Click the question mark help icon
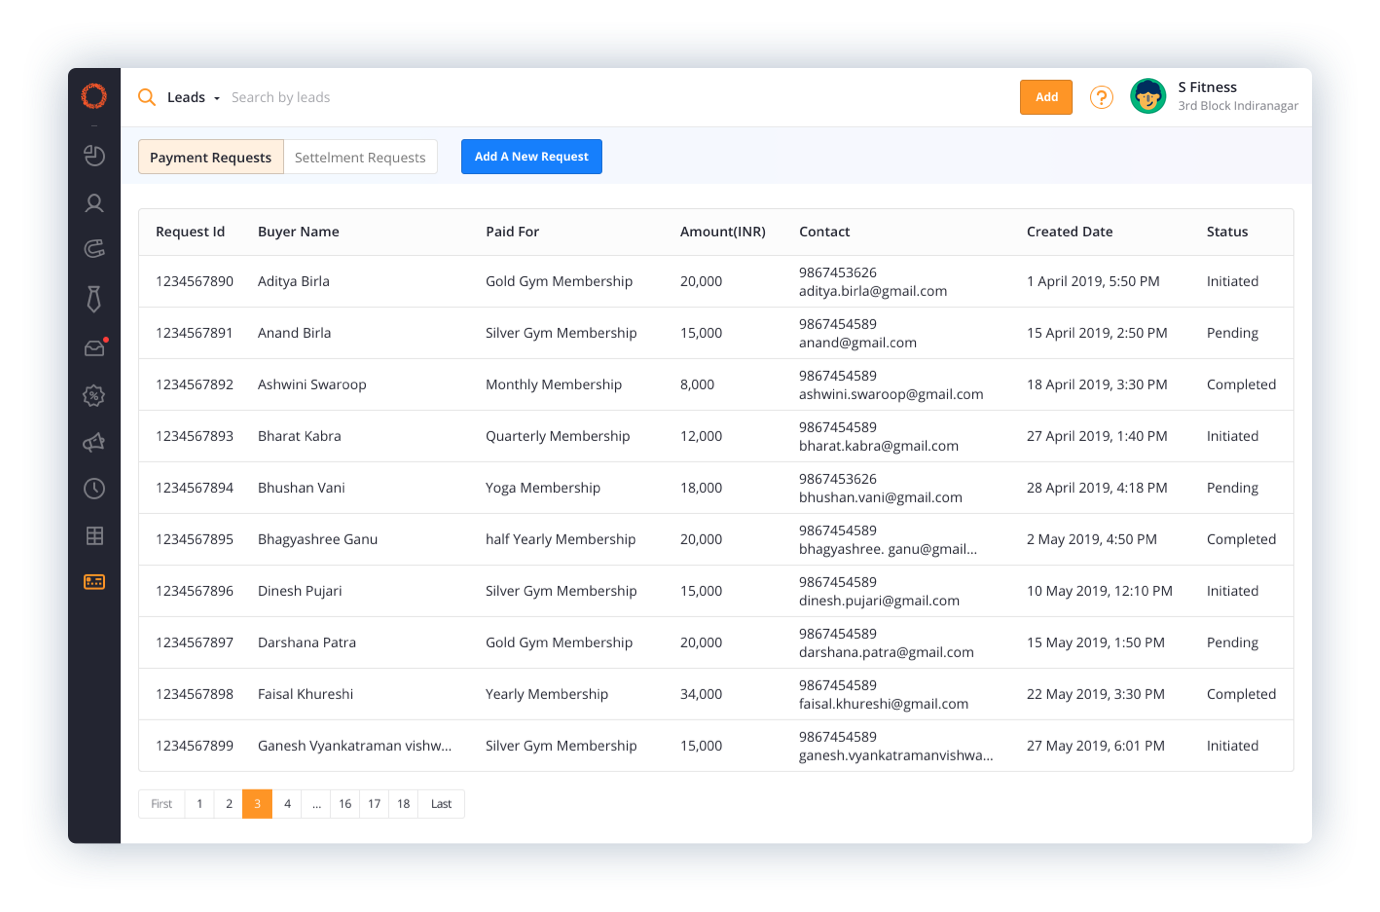 tap(1101, 97)
